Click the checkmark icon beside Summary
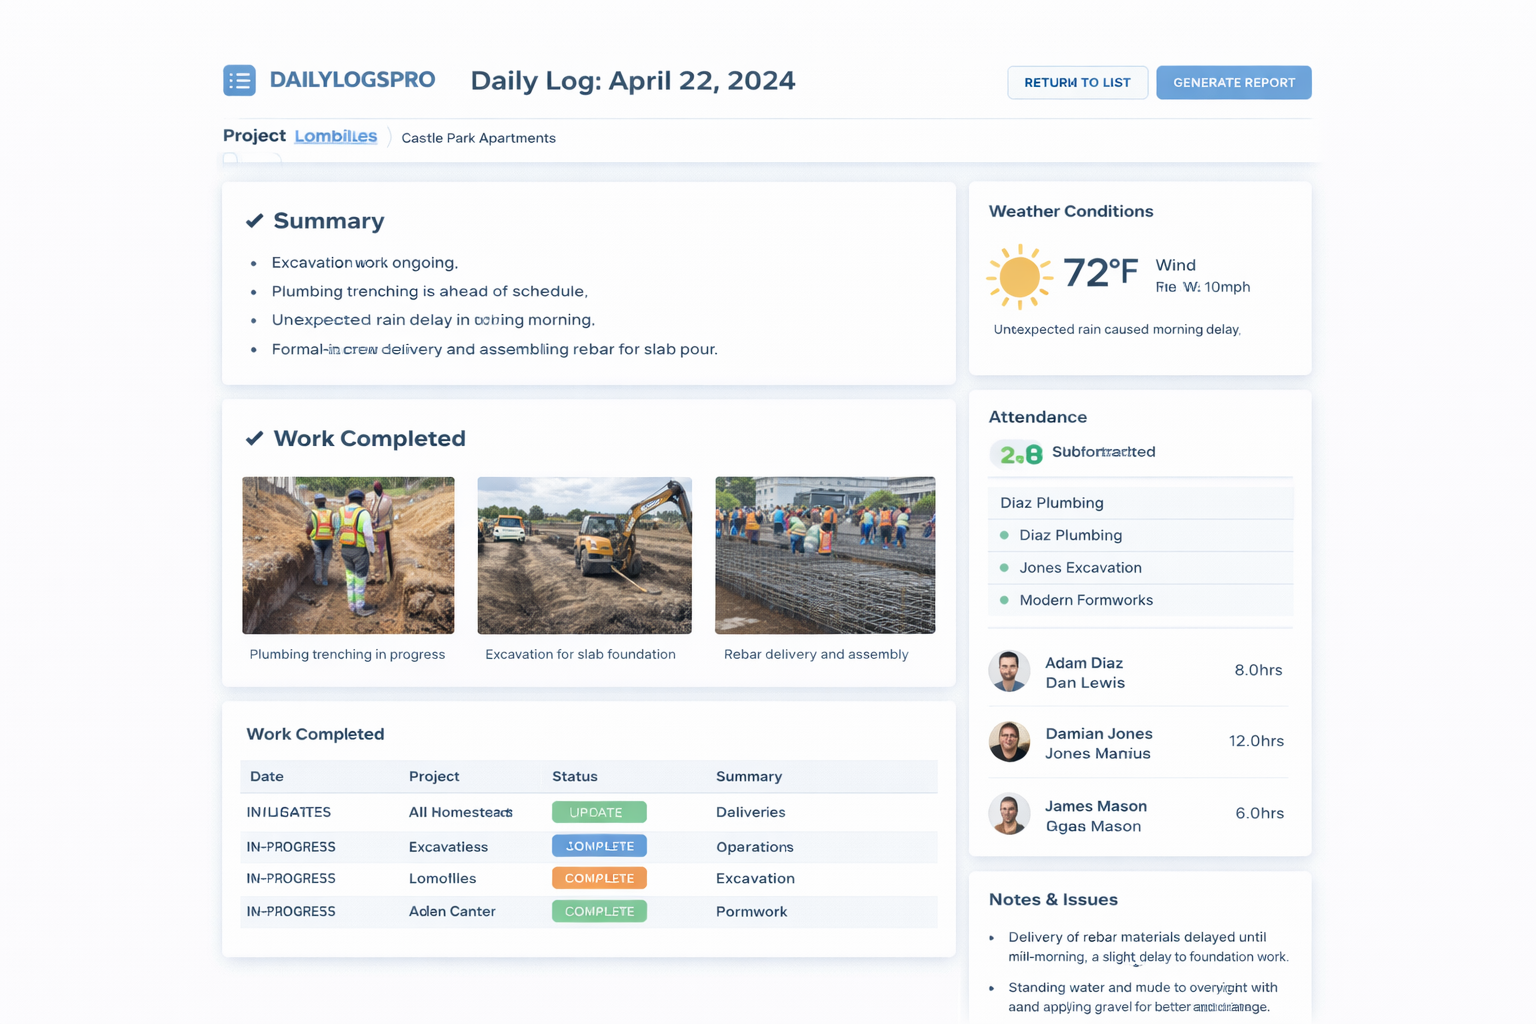The height and width of the screenshot is (1024, 1536). click(x=254, y=220)
